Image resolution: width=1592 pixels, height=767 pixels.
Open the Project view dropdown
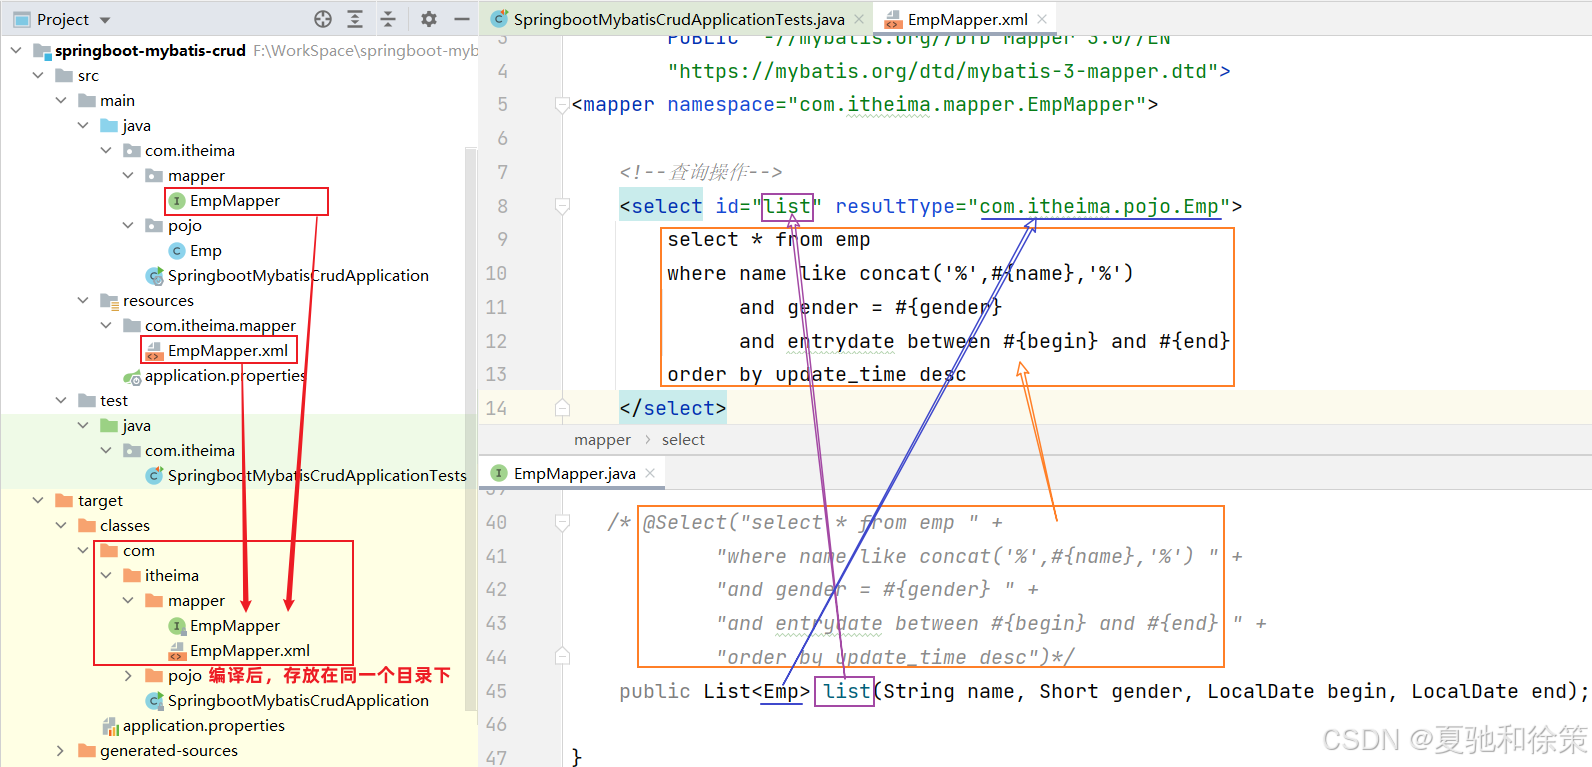pyautogui.click(x=105, y=20)
